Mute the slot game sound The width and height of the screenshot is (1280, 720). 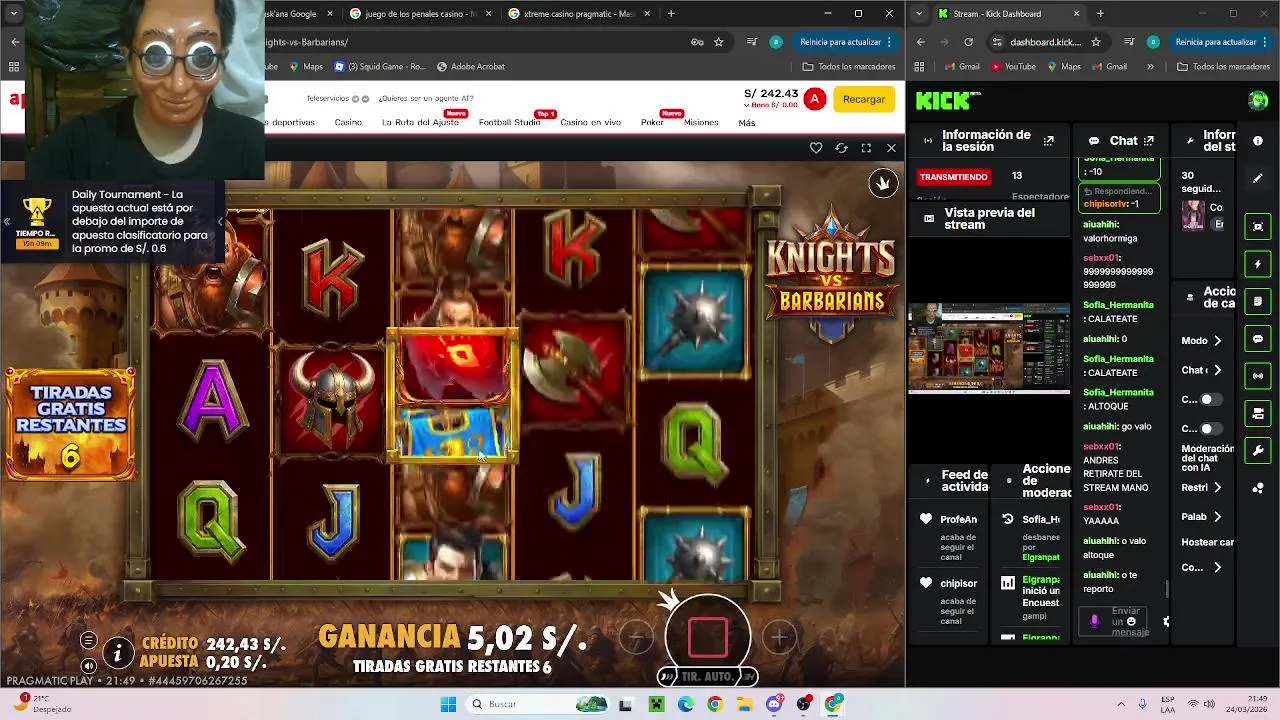click(x=88, y=665)
